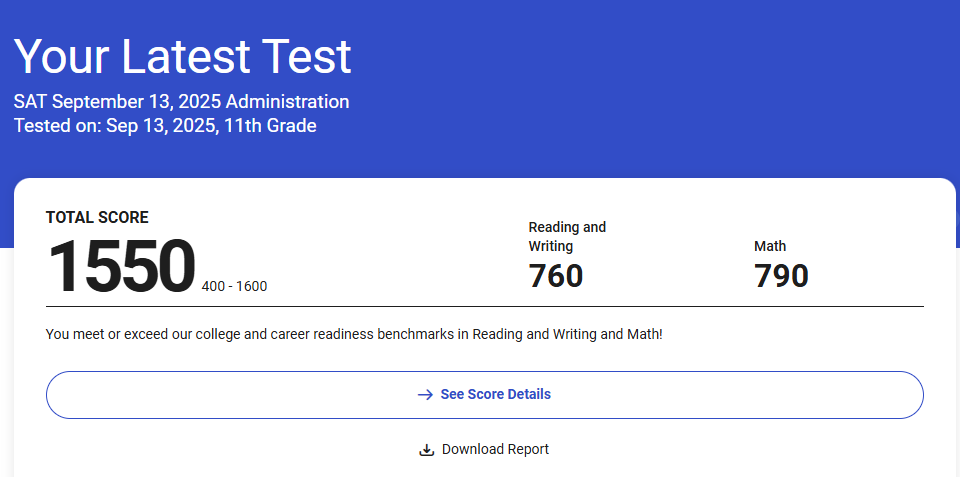The height and width of the screenshot is (477, 960).
Task: Click blank card space right of Download Report
Action: click(750, 450)
